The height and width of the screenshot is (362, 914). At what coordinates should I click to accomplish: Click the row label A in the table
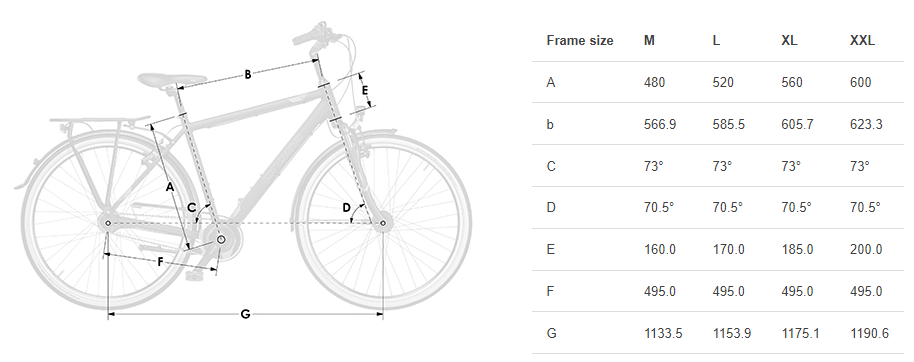(551, 83)
